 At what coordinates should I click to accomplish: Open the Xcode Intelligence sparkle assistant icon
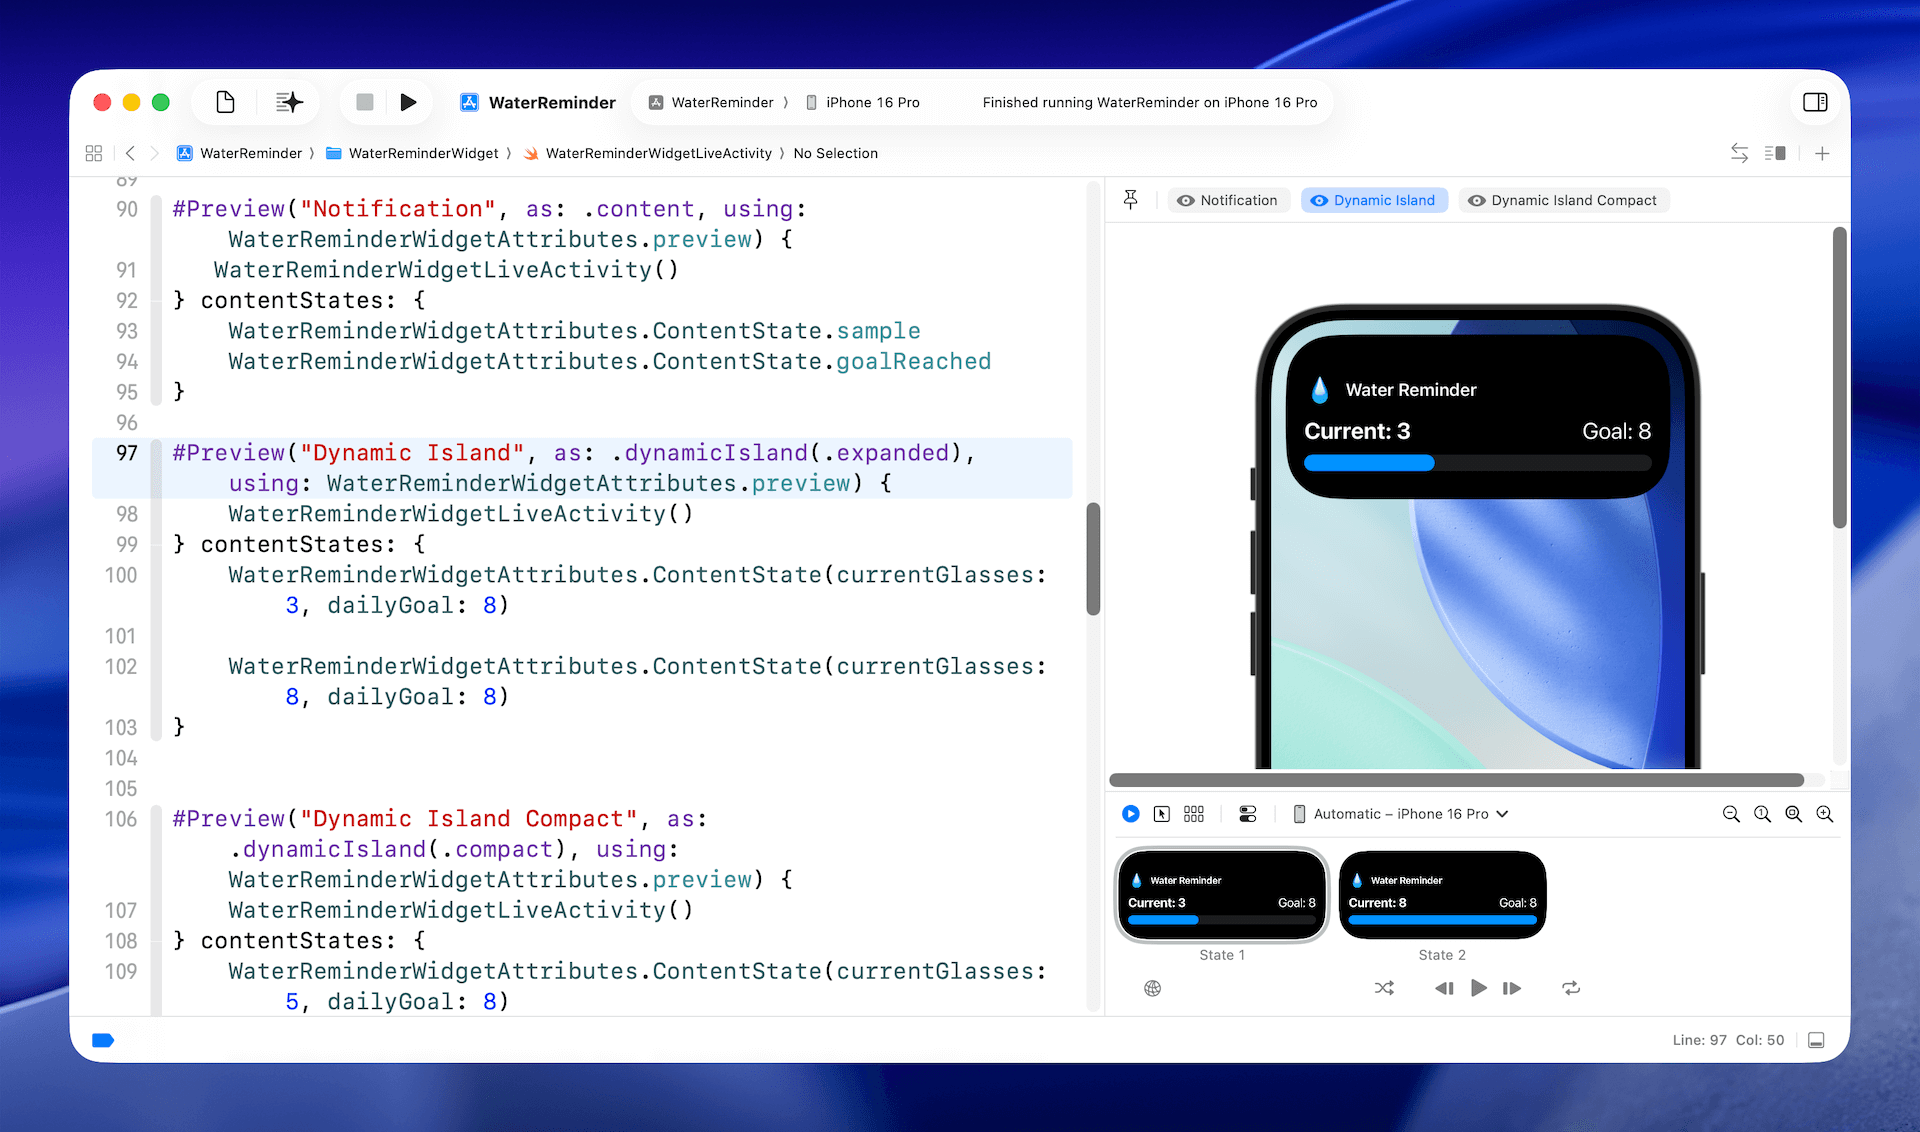point(289,102)
